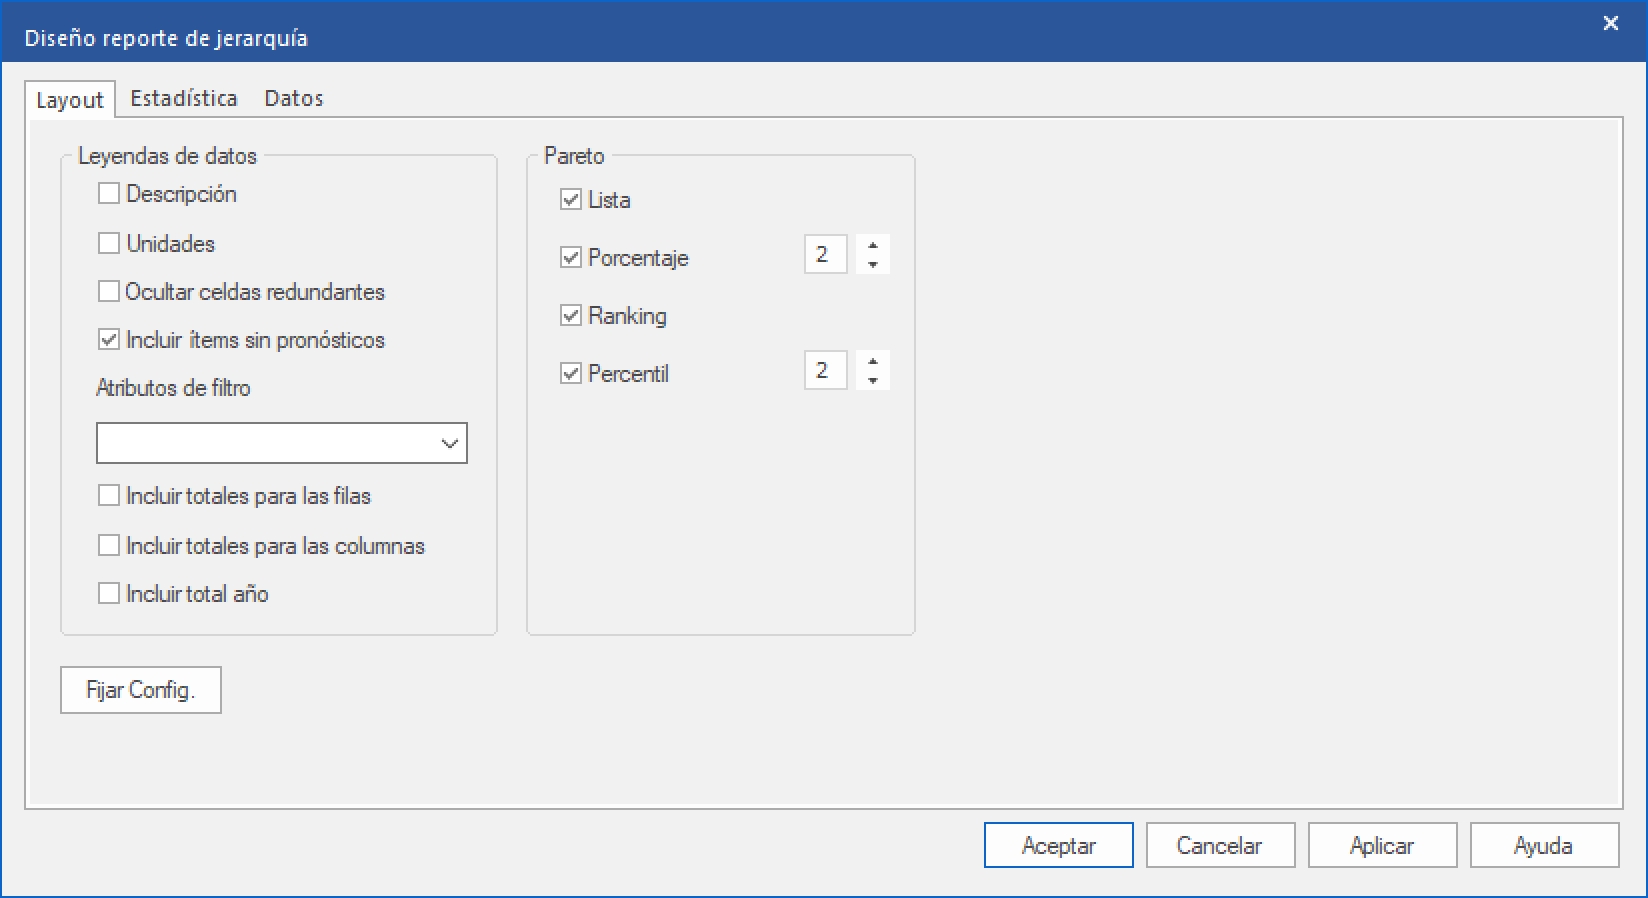Viewport: 1648px width, 898px height.
Task: Check Incluir total año
Action: 109,594
